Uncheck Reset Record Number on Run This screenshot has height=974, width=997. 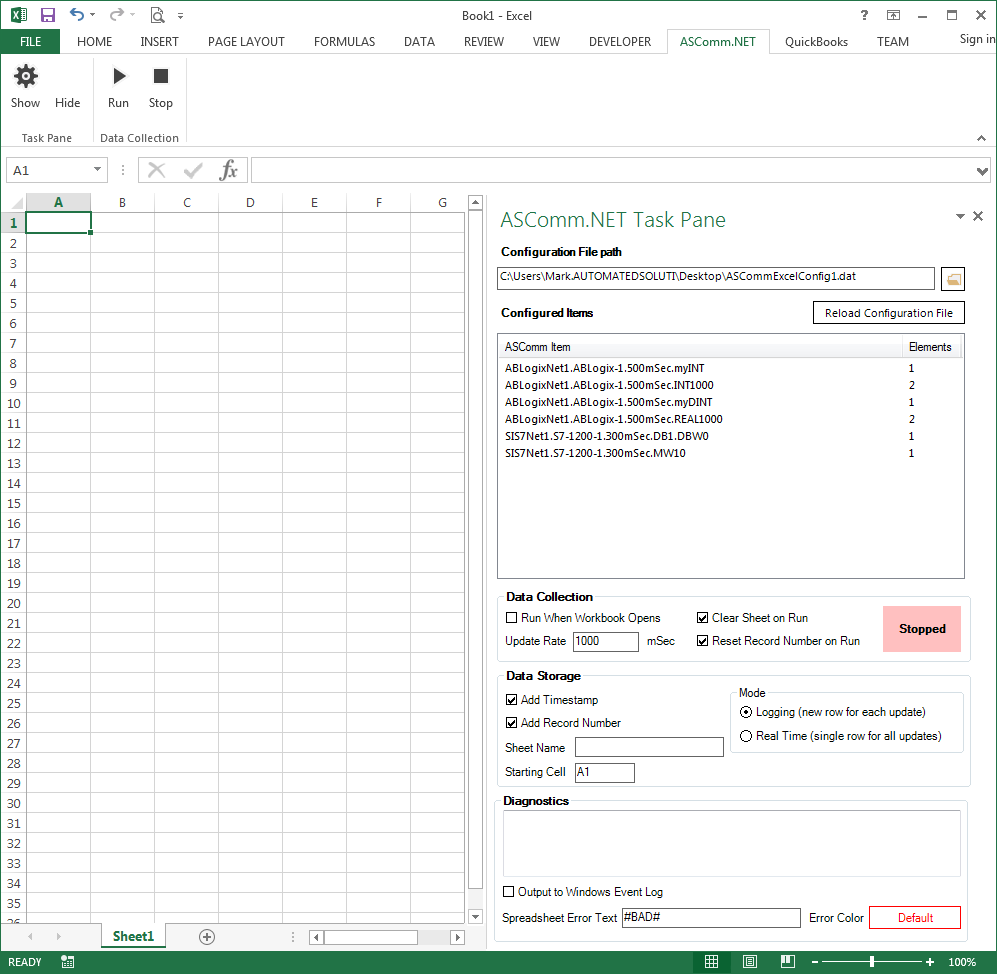(x=702, y=641)
